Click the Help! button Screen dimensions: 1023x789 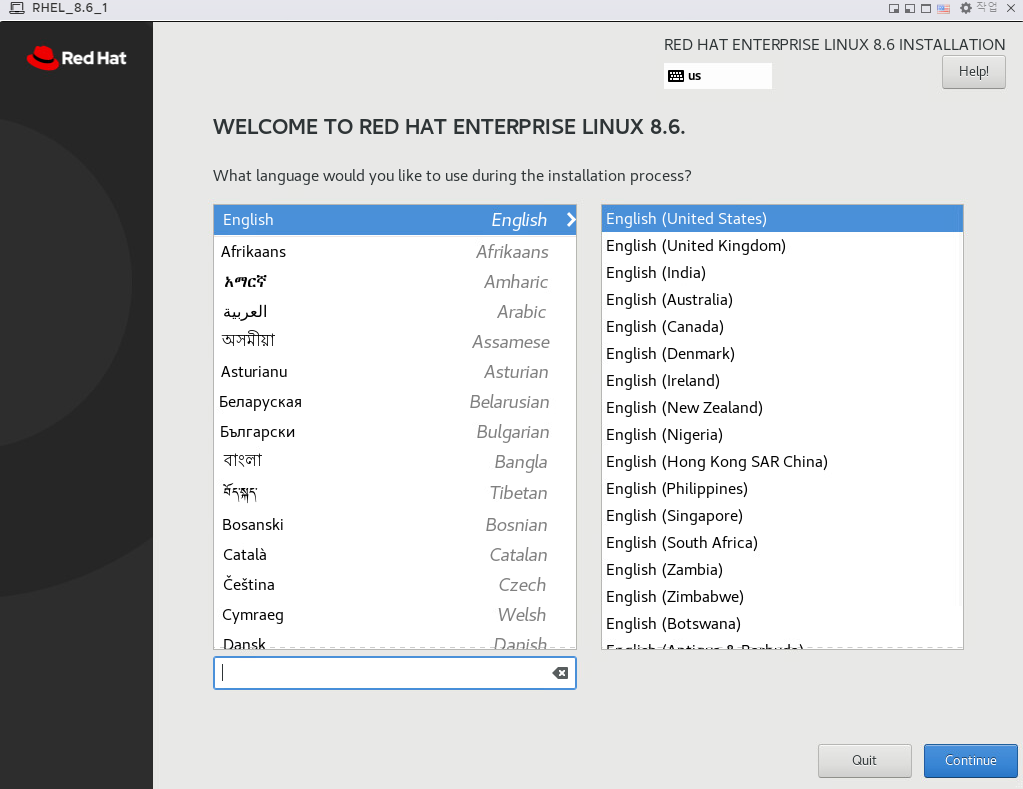[x=973, y=72]
